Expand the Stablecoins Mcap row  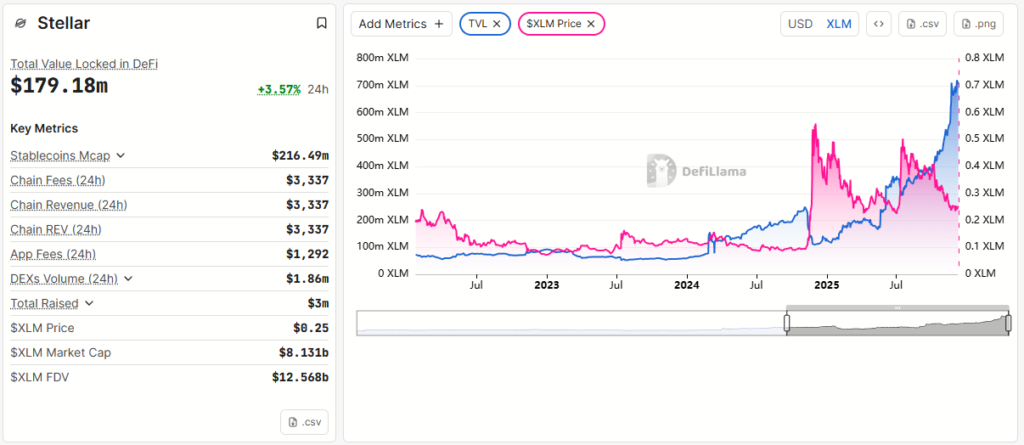point(121,156)
